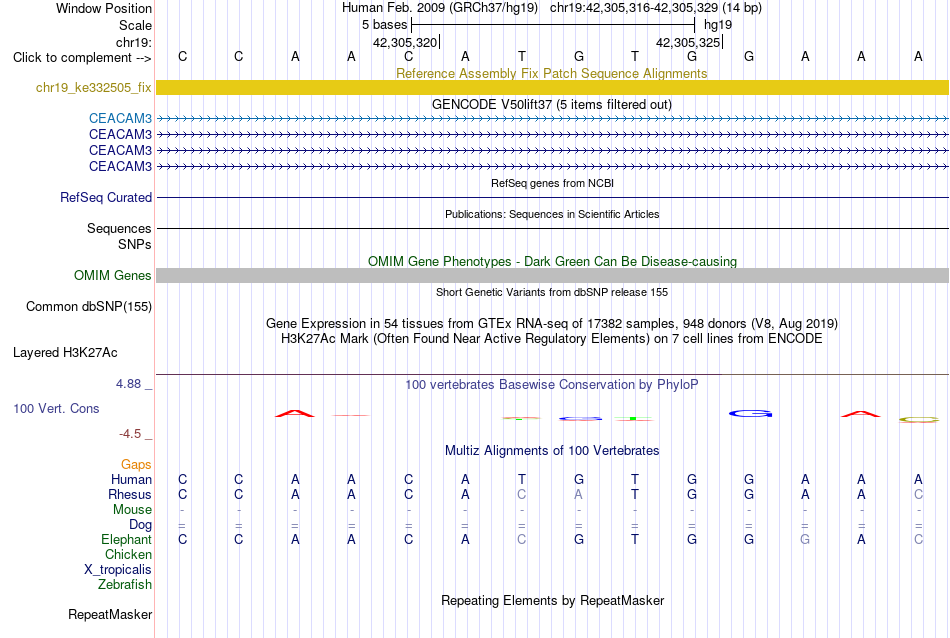Click the Sequences track label
The width and height of the screenshot is (950, 638).
pos(119,228)
